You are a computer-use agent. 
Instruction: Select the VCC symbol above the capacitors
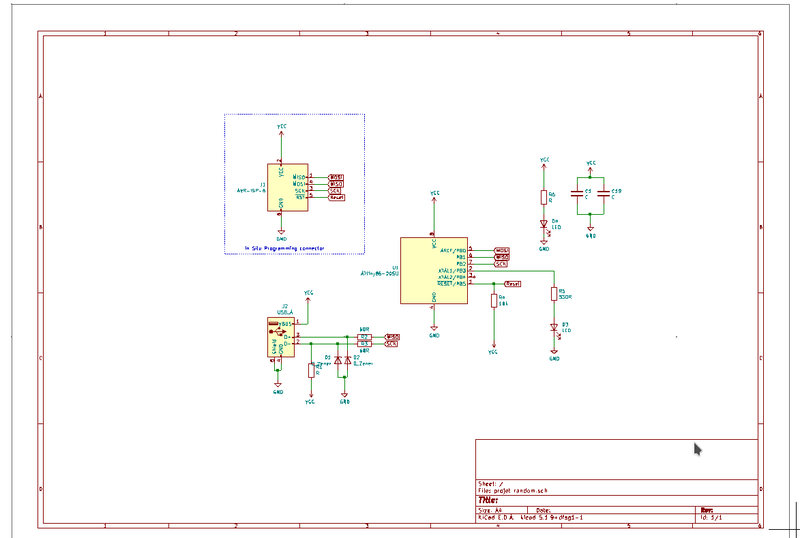[590, 163]
